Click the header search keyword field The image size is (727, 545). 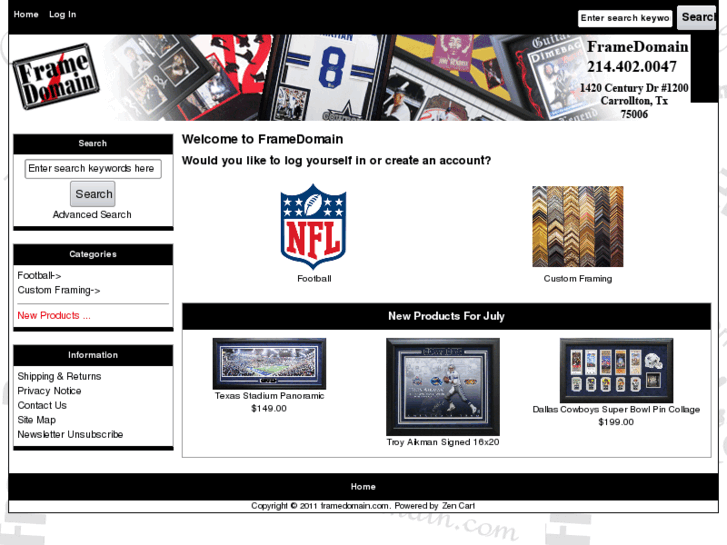(625, 18)
